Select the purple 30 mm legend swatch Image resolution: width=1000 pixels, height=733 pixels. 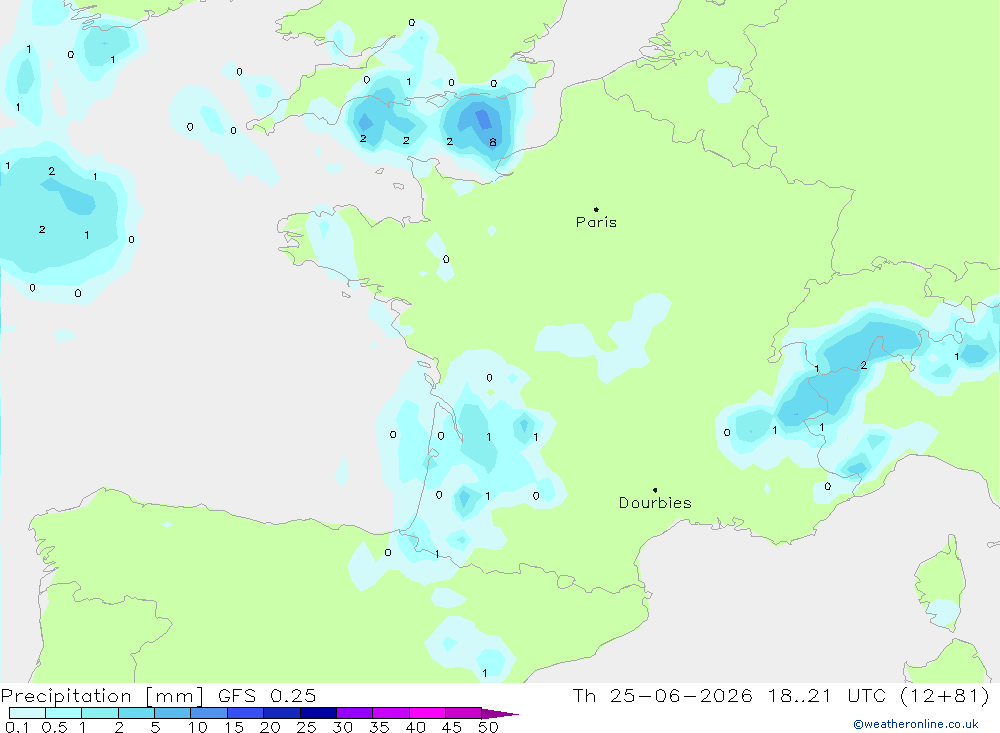pyautogui.click(x=354, y=713)
